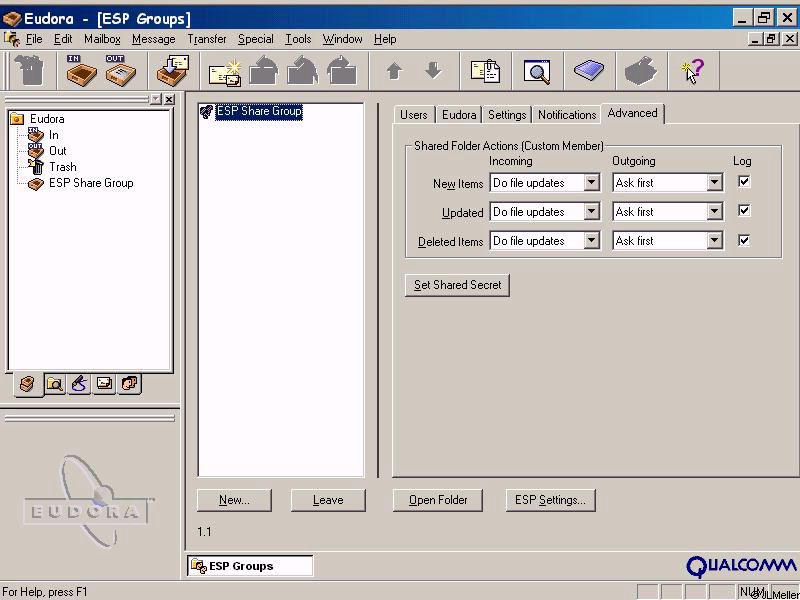Click the Attach File toolbar icon
Viewport: 800px width, 600px height.
485,71
